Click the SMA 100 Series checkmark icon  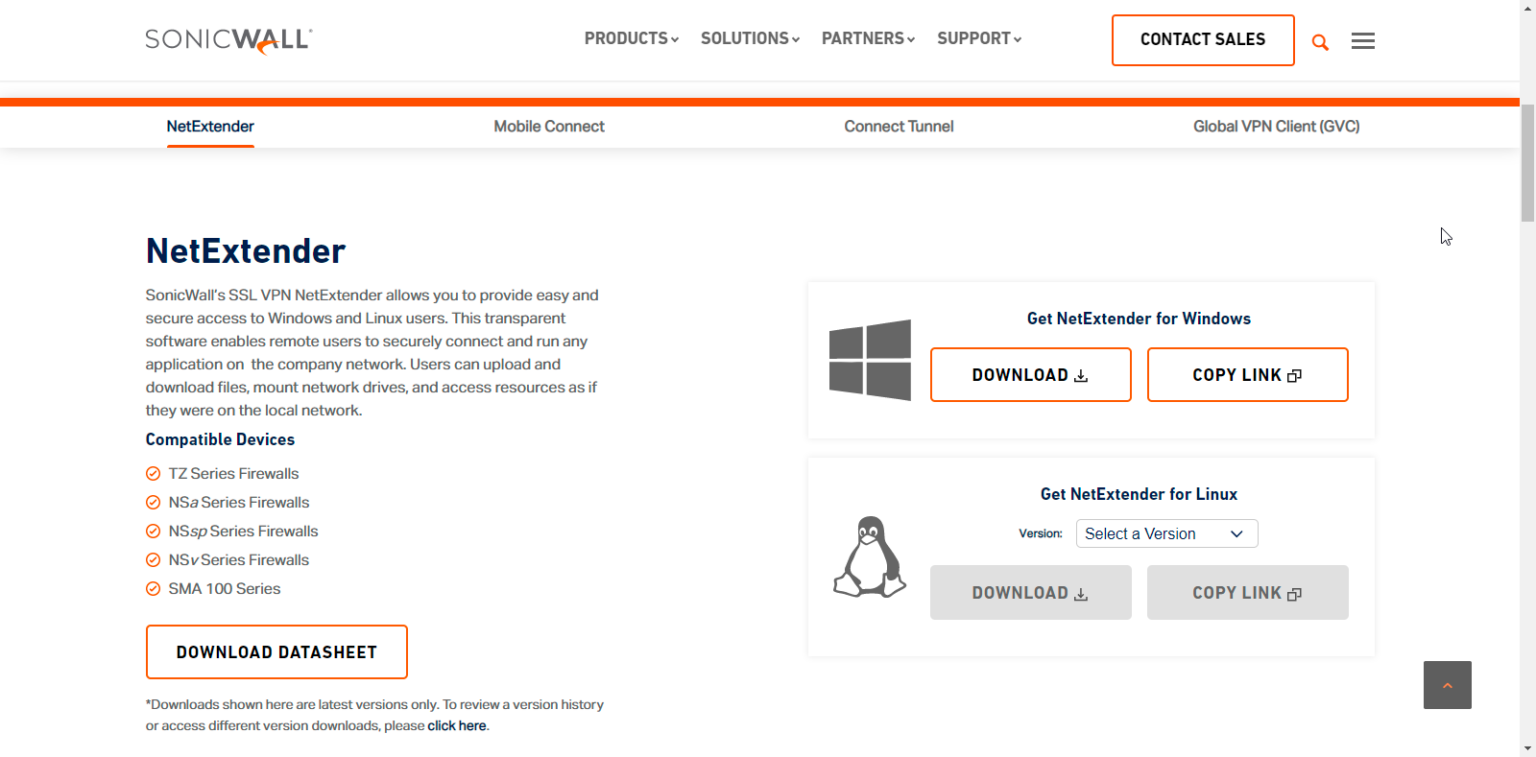[x=153, y=588]
